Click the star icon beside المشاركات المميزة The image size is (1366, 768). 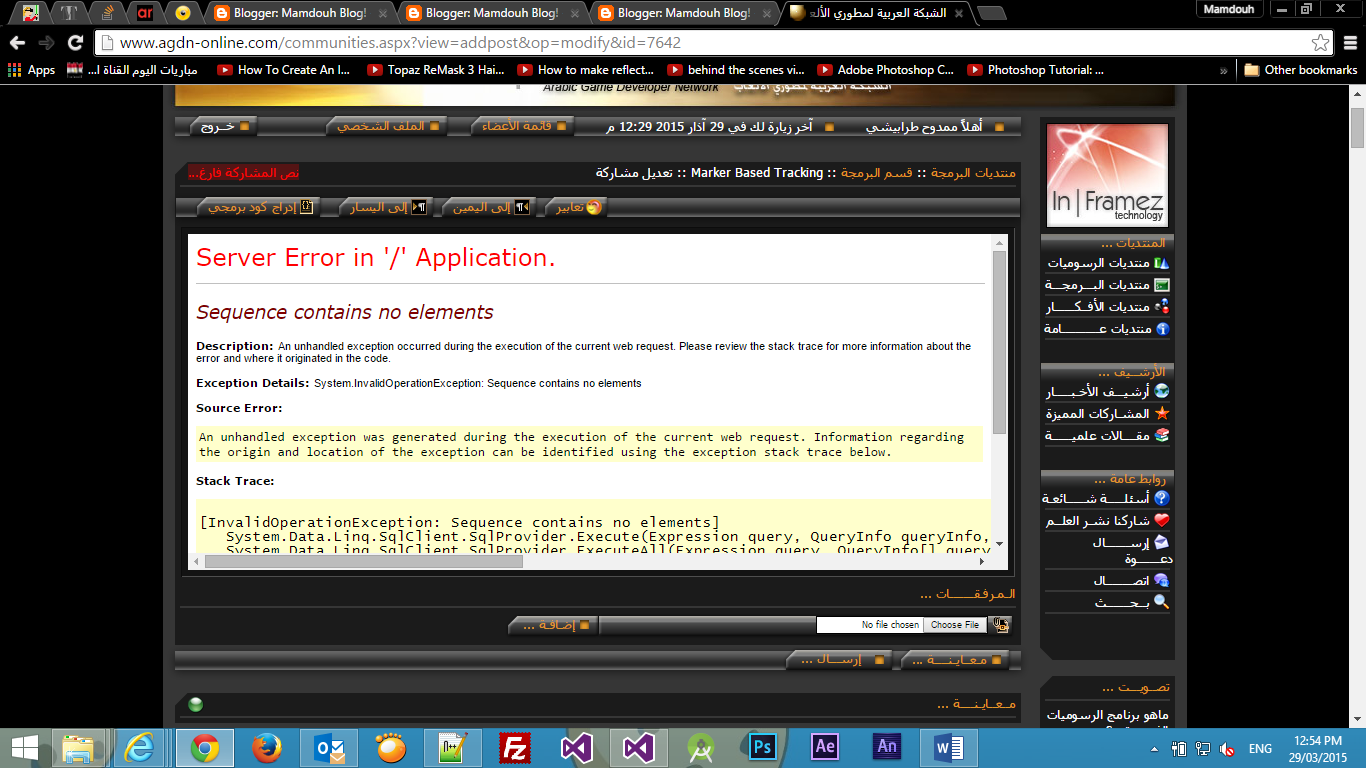pos(1161,414)
